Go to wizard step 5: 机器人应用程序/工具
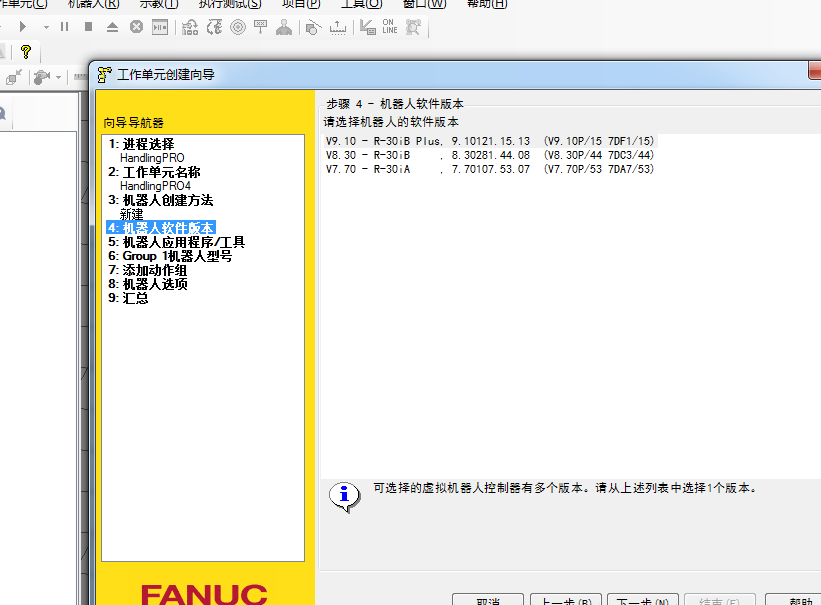Screen dimensions: 821x605 176,242
